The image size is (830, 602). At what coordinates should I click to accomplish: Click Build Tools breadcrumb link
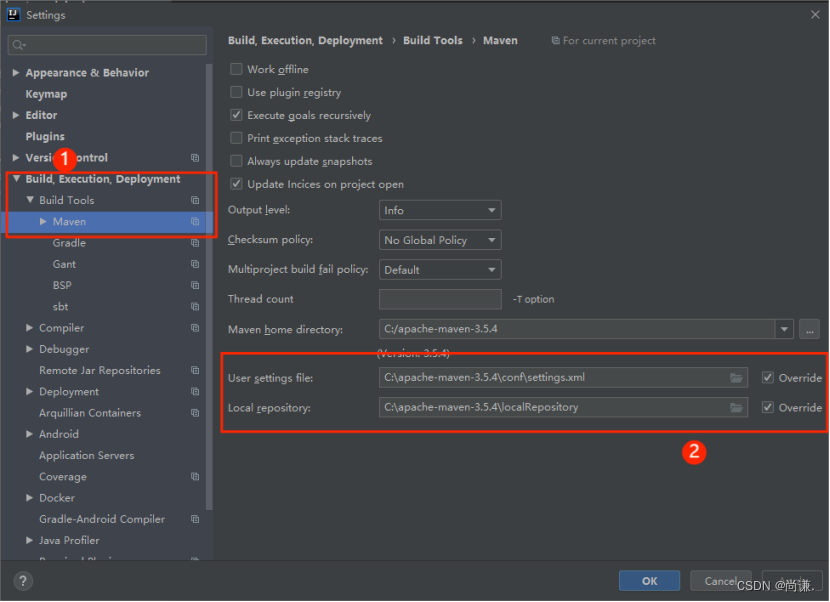coord(432,40)
